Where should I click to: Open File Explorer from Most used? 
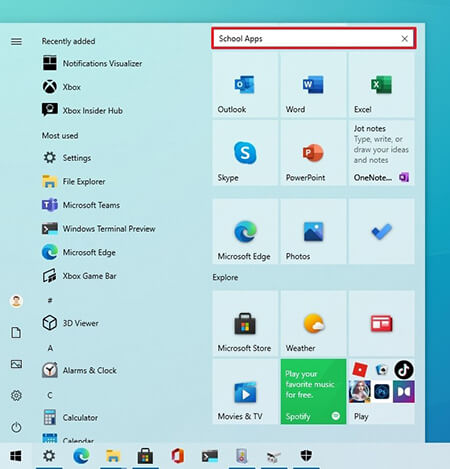74,181
